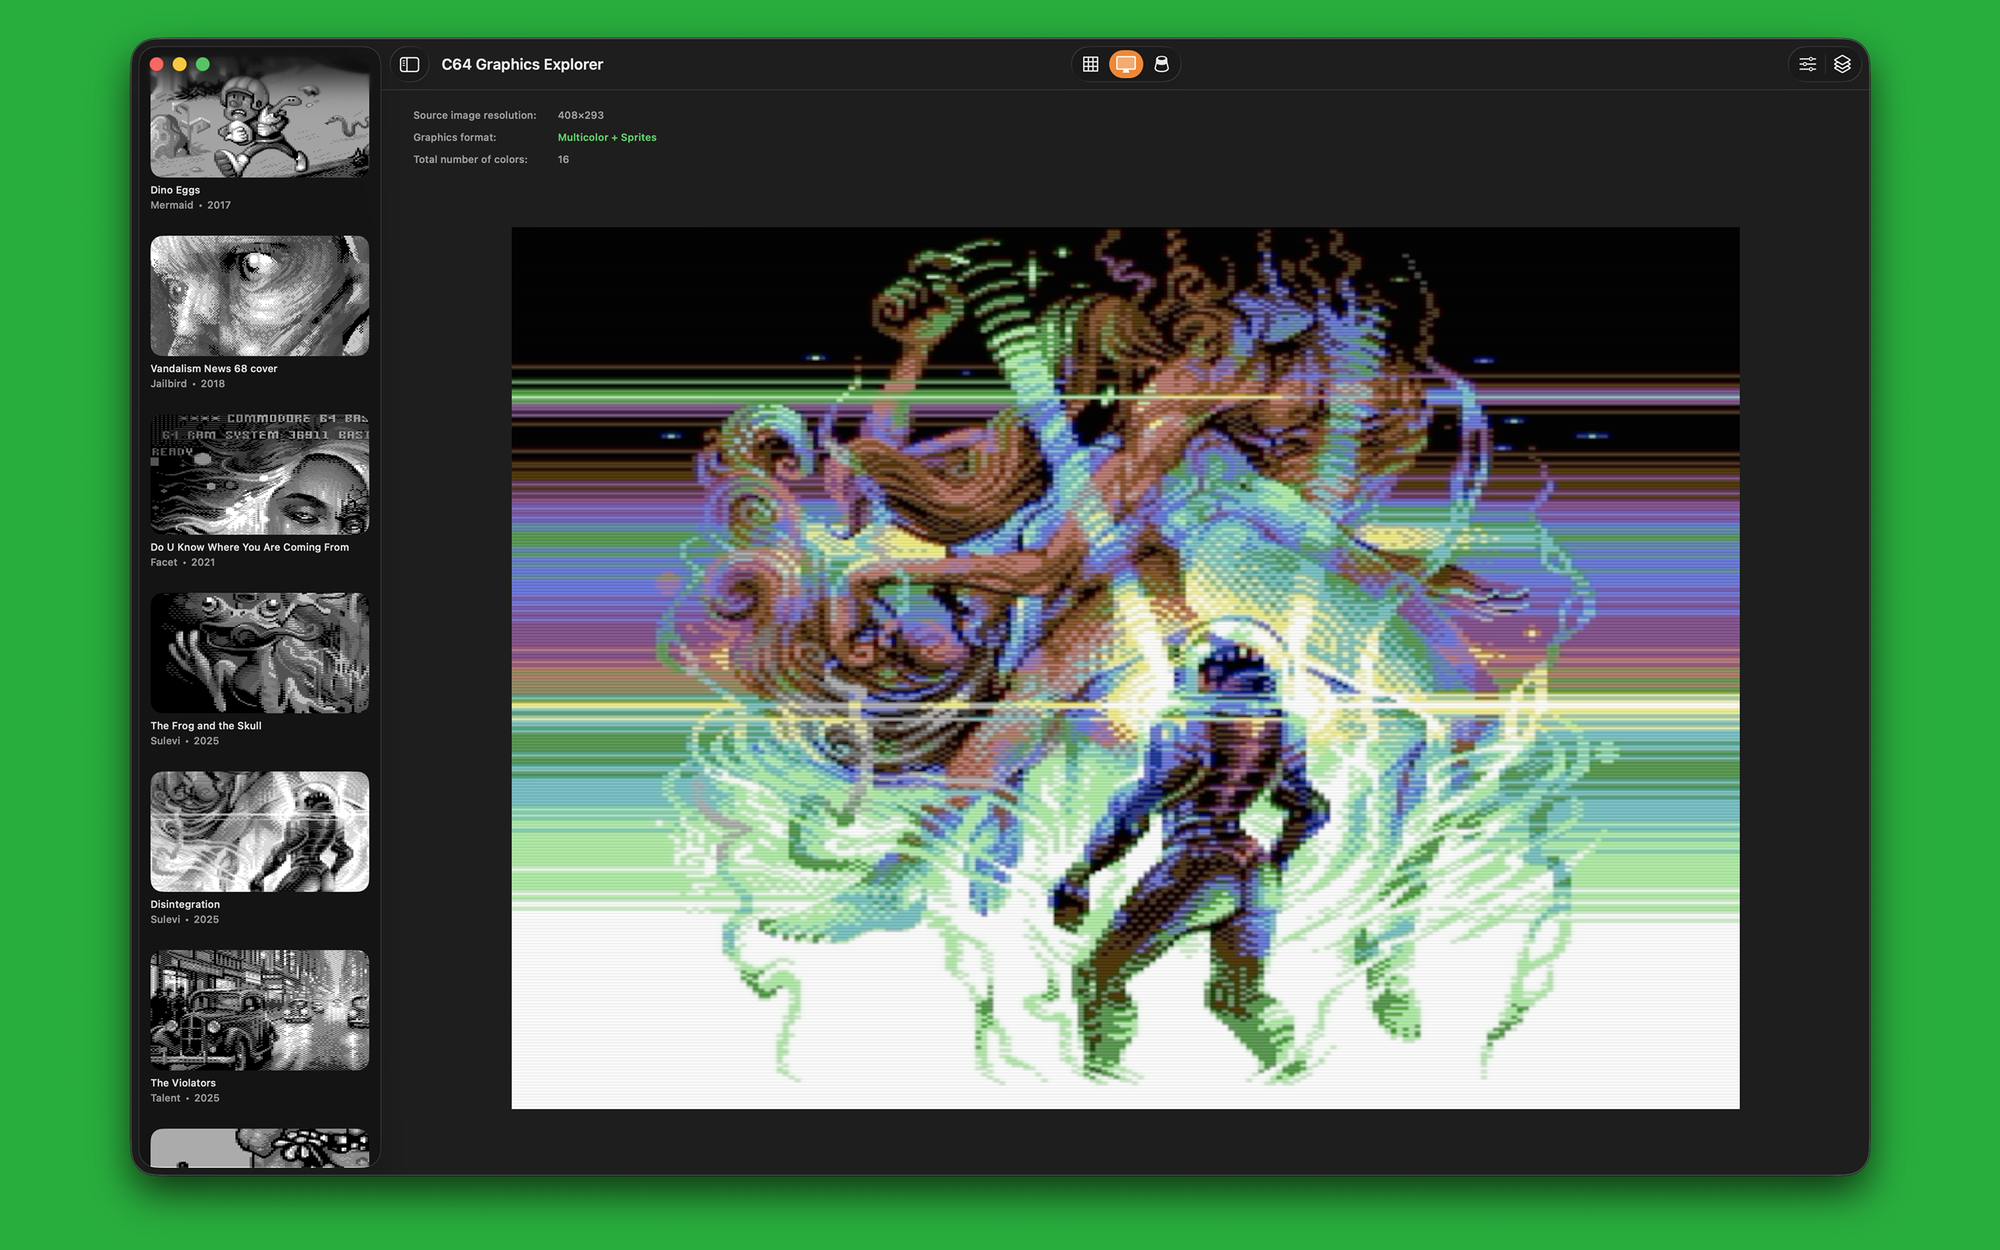Toggle the sidebar panel icon

(409, 64)
